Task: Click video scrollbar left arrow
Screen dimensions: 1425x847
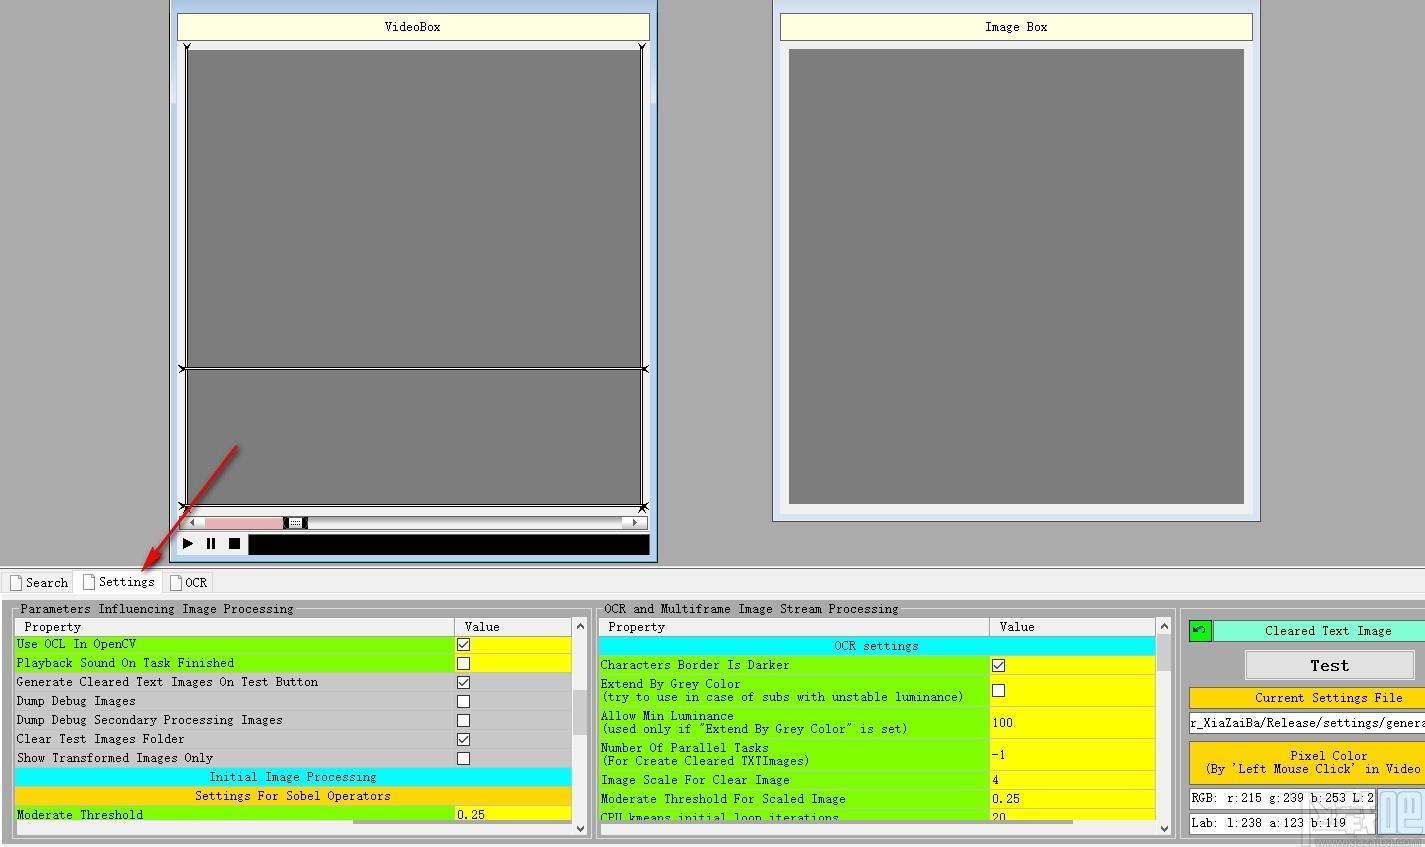Action: click(x=192, y=523)
